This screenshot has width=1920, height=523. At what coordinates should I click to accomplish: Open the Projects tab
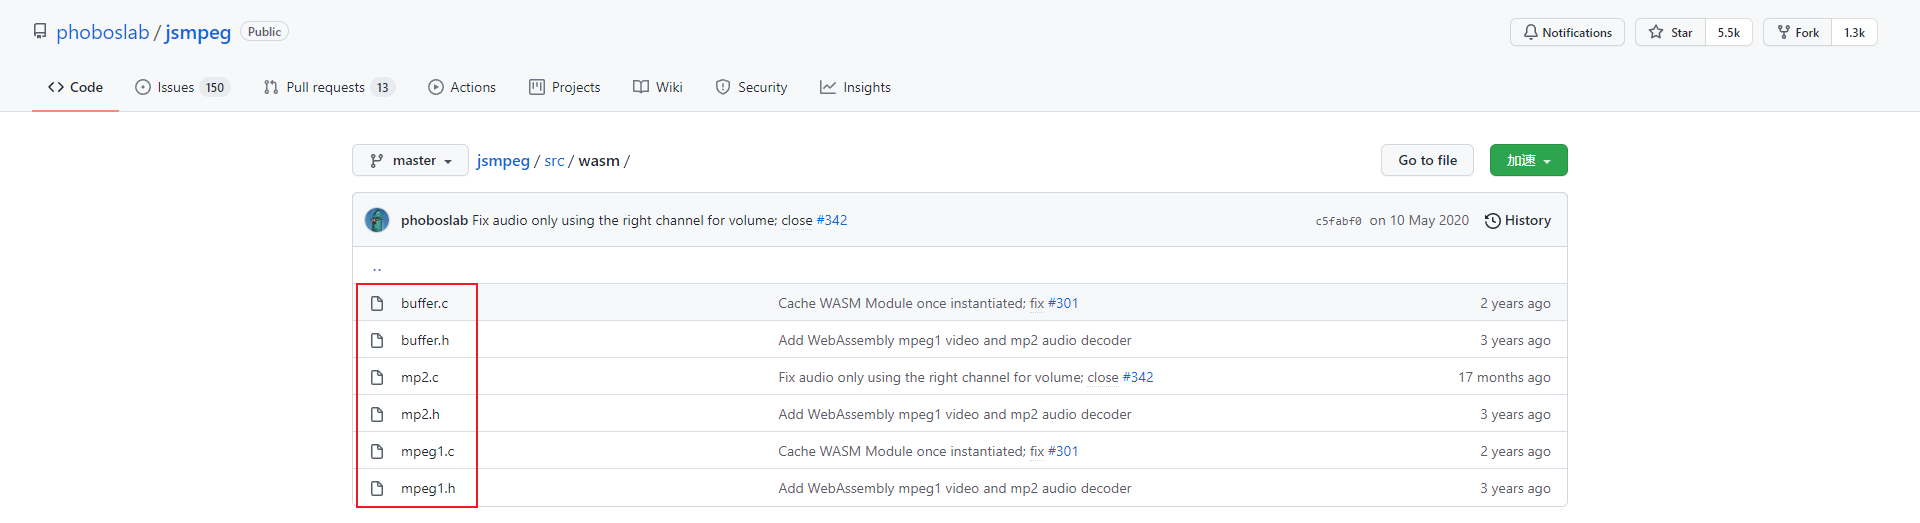coord(565,87)
